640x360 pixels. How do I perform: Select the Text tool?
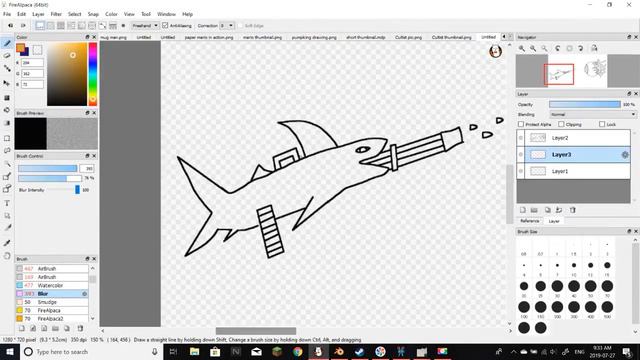7,203
